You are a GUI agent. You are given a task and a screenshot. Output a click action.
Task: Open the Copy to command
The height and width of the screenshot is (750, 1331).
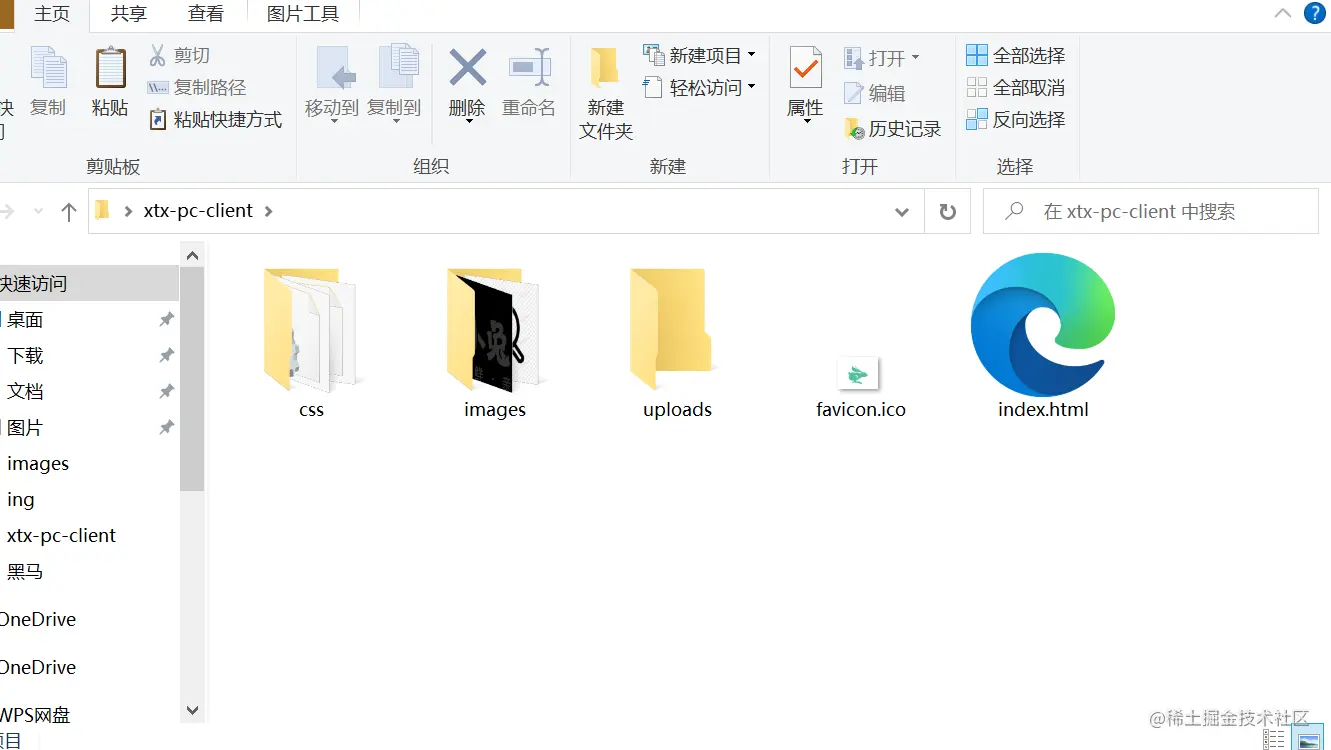click(395, 82)
